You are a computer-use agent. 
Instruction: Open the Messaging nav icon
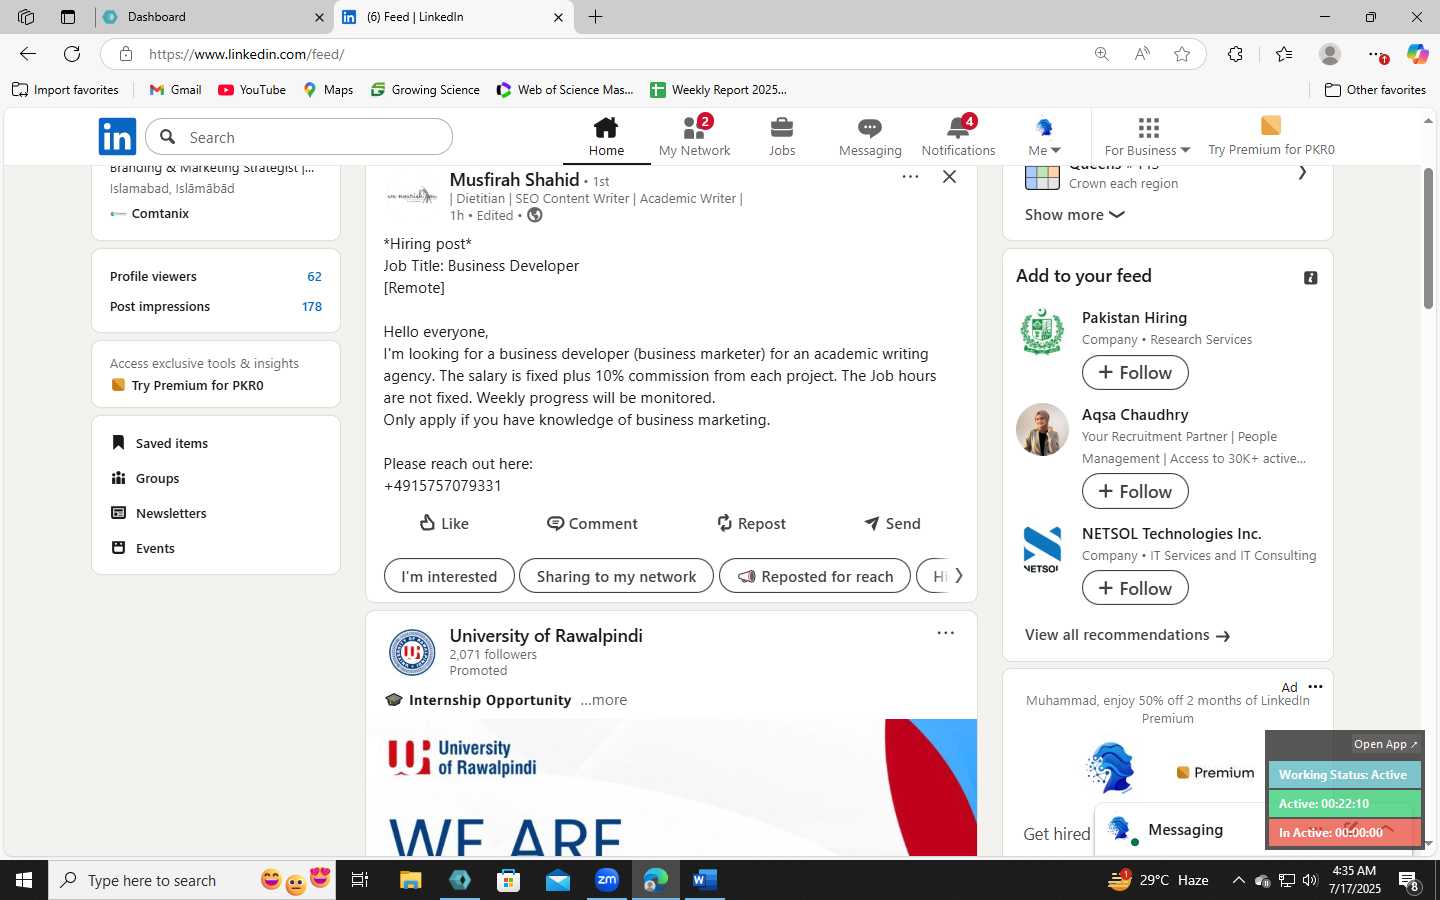tap(870, 128)
